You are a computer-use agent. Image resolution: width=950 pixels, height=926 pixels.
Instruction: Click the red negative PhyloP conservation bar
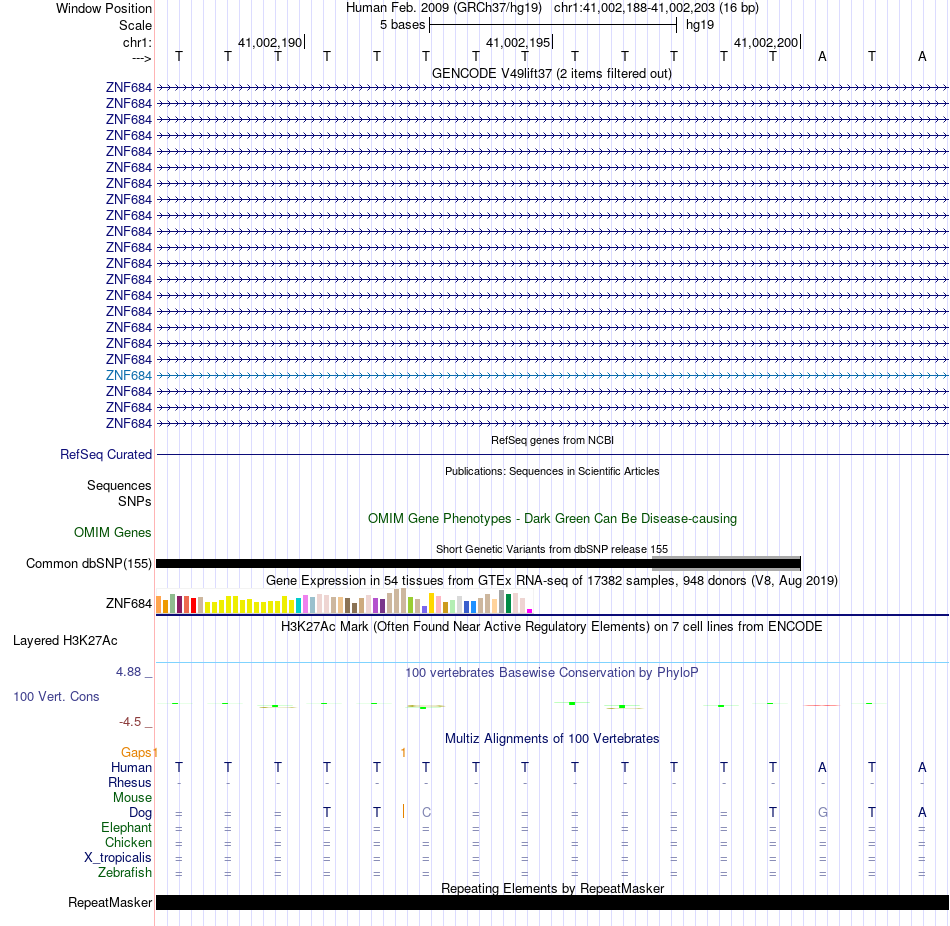[x=822, y=705]
